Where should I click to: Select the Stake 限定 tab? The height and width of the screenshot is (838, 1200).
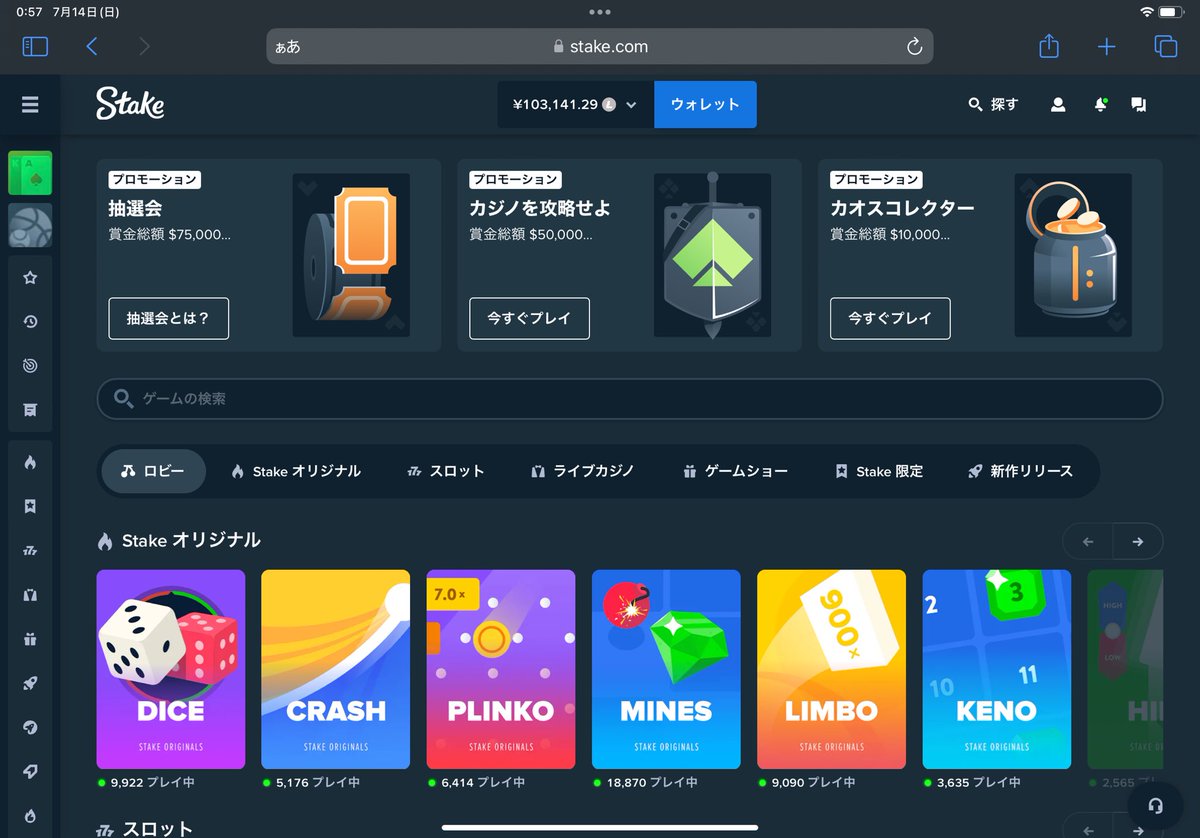pyautogui.click(x=879, y=471)
